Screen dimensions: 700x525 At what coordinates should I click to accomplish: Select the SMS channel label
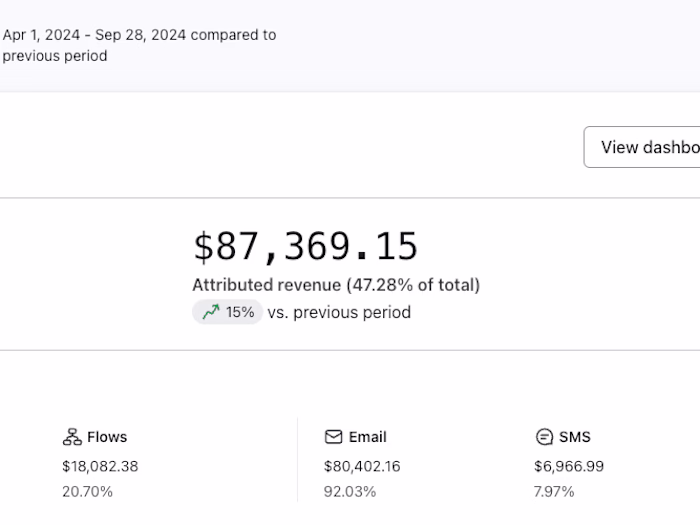point(575,437)
